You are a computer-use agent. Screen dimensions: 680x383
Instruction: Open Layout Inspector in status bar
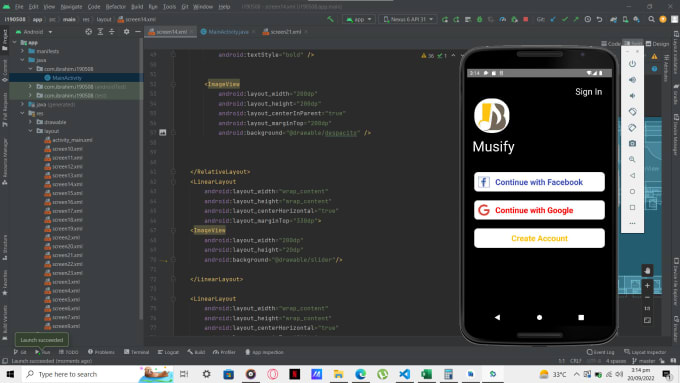[645, 352]
